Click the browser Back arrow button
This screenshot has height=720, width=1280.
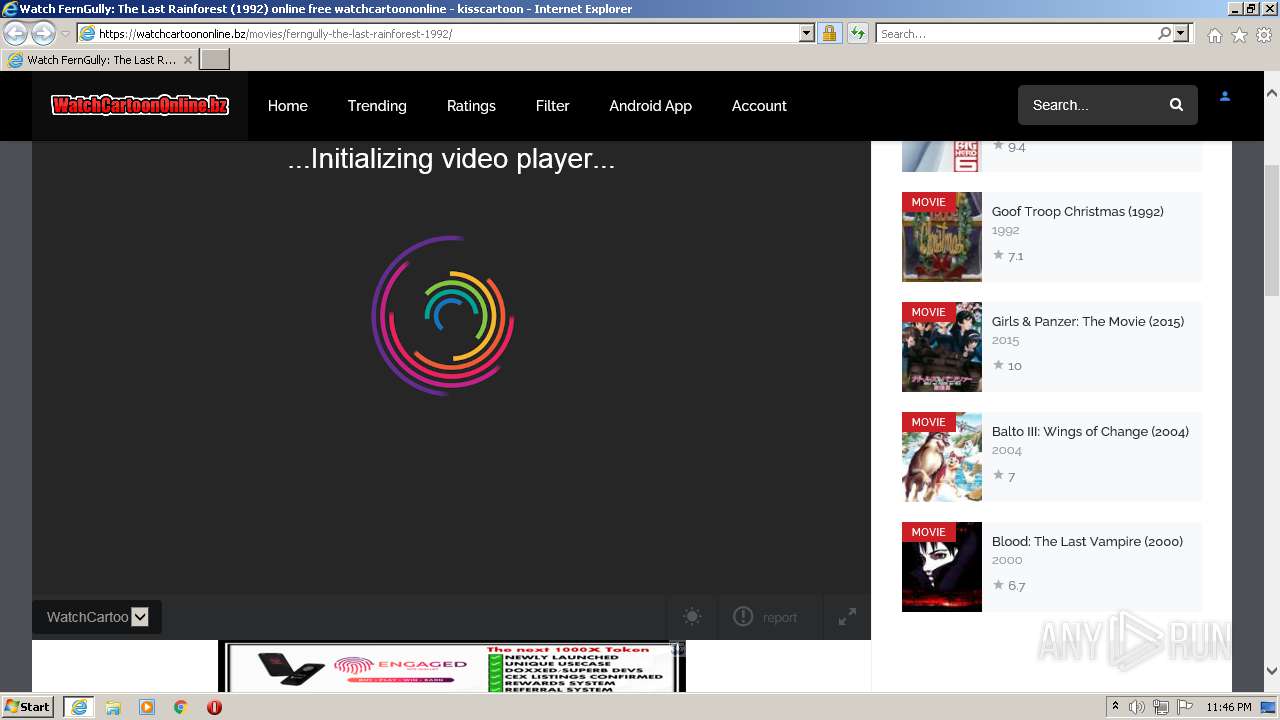click(x=16, y=33)
